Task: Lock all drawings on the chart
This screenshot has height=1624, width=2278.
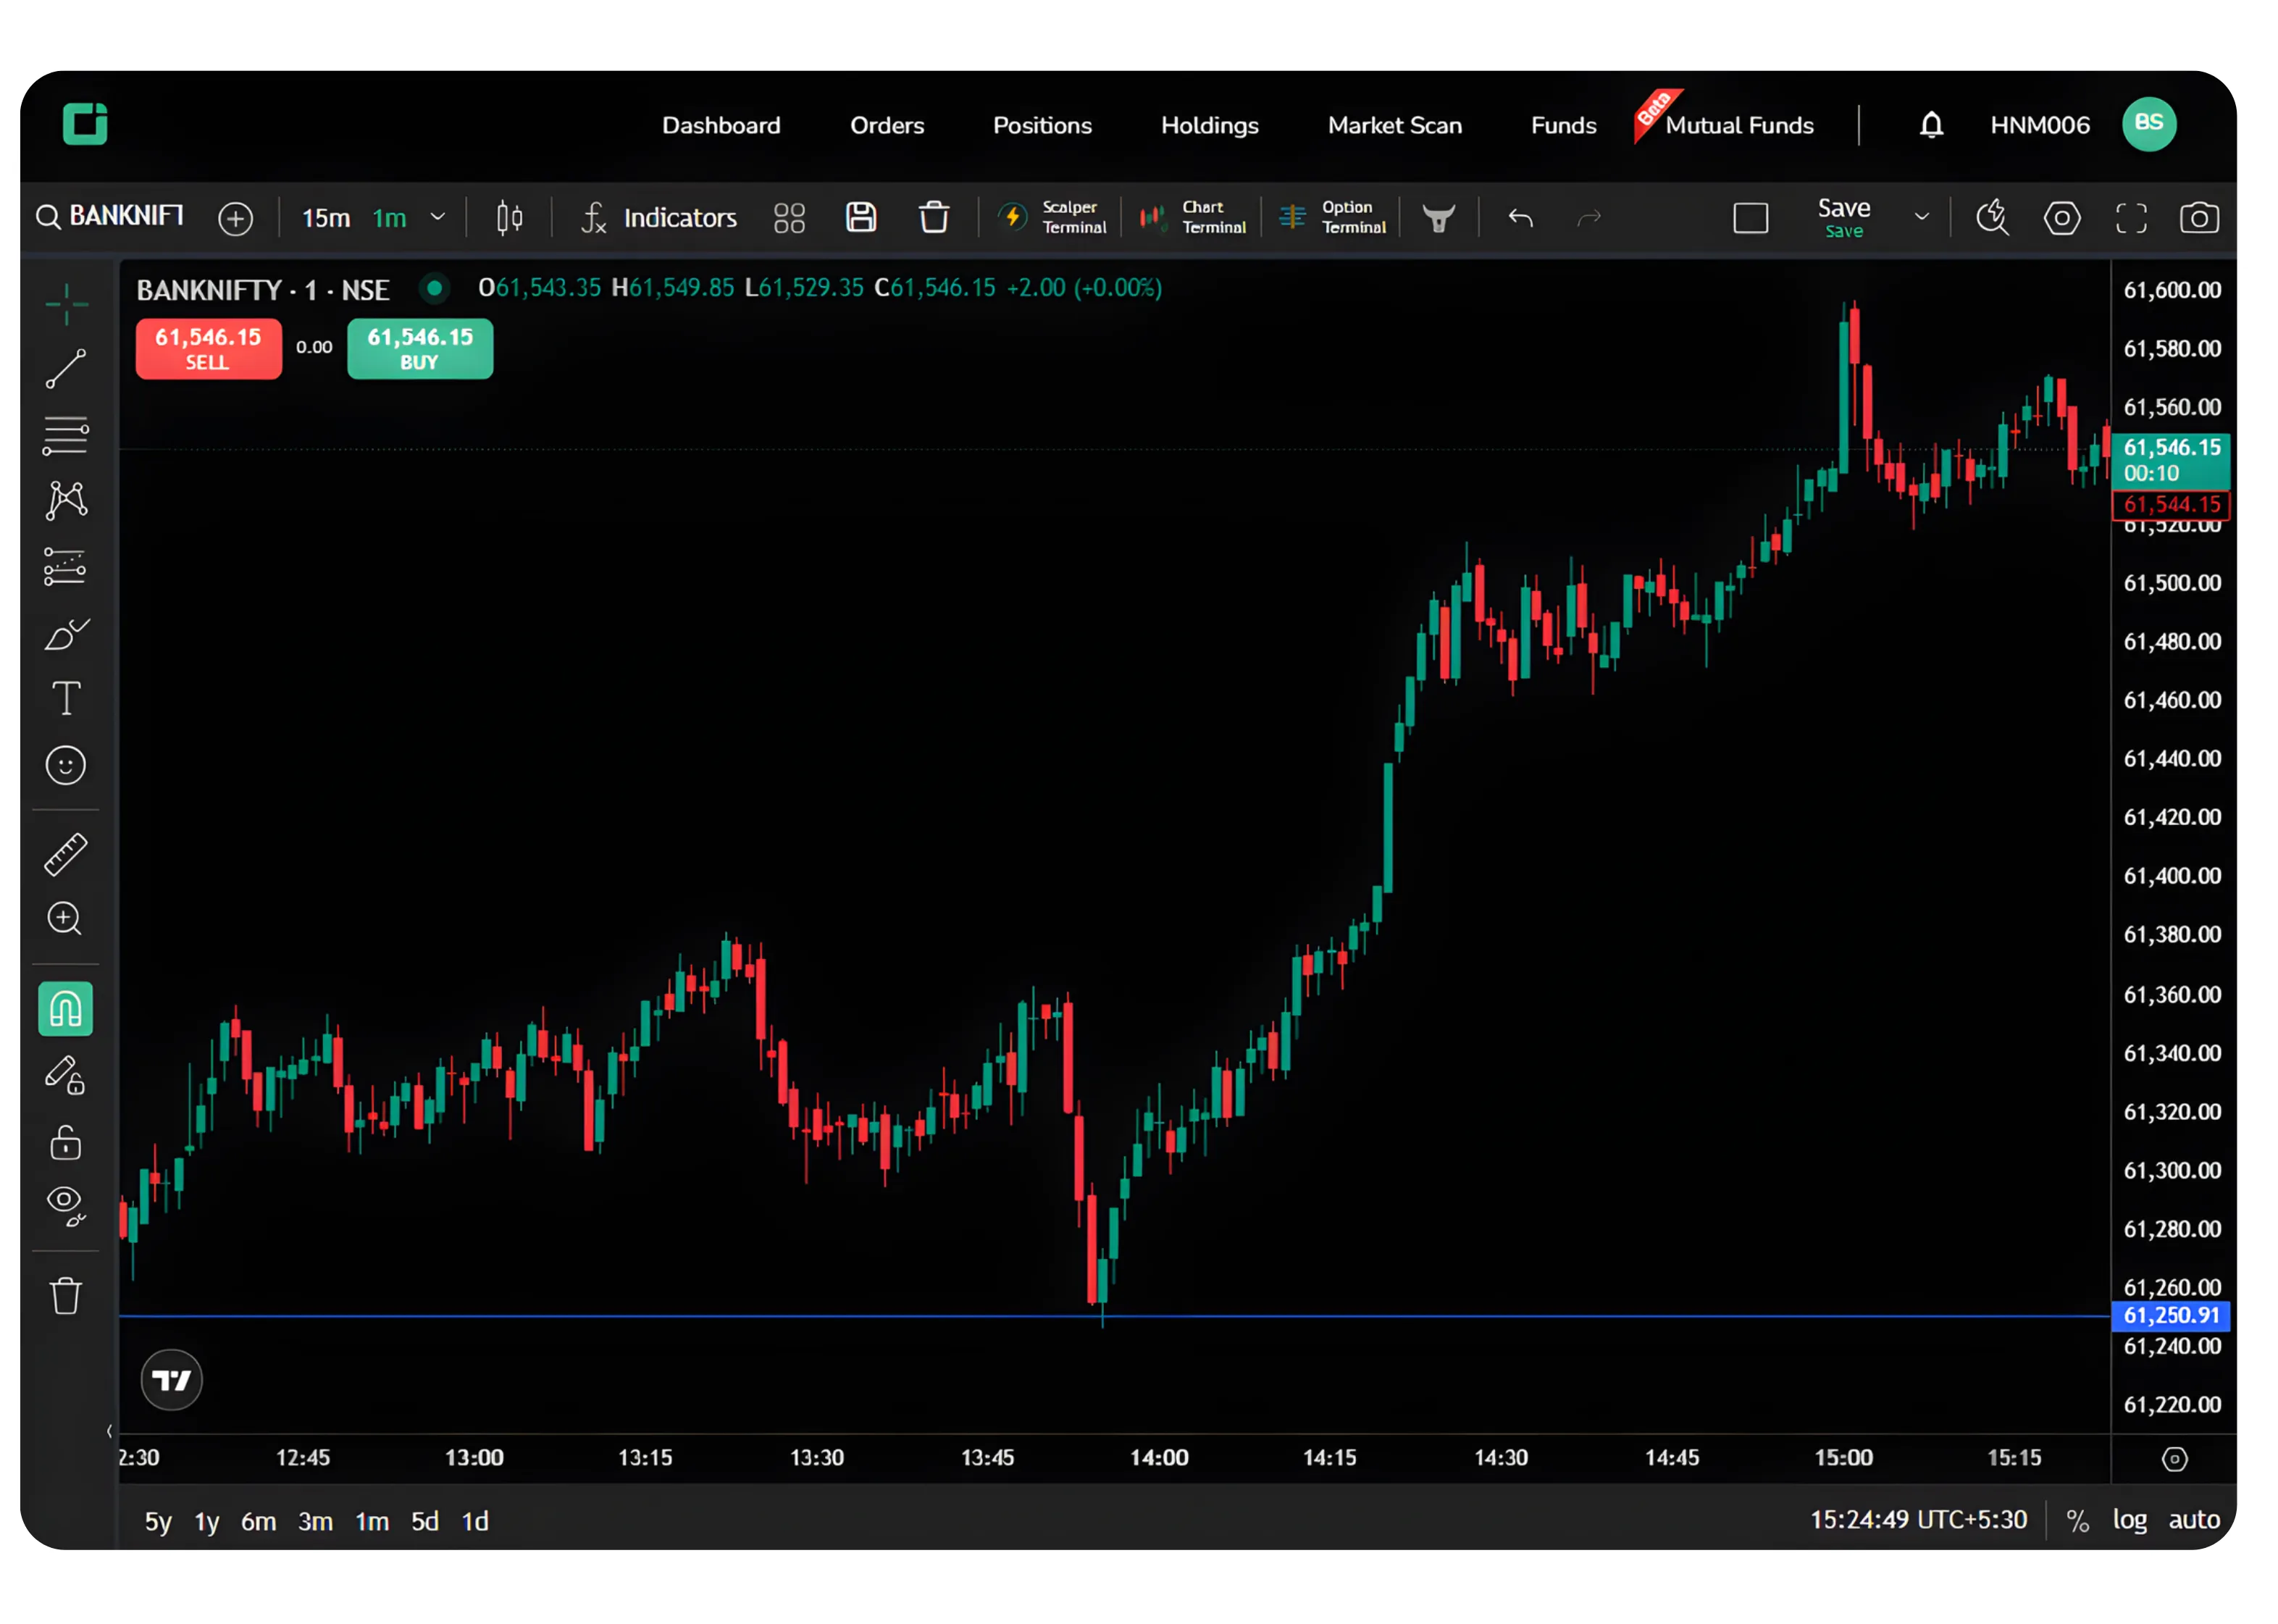Action: [x=65, y=1144]
